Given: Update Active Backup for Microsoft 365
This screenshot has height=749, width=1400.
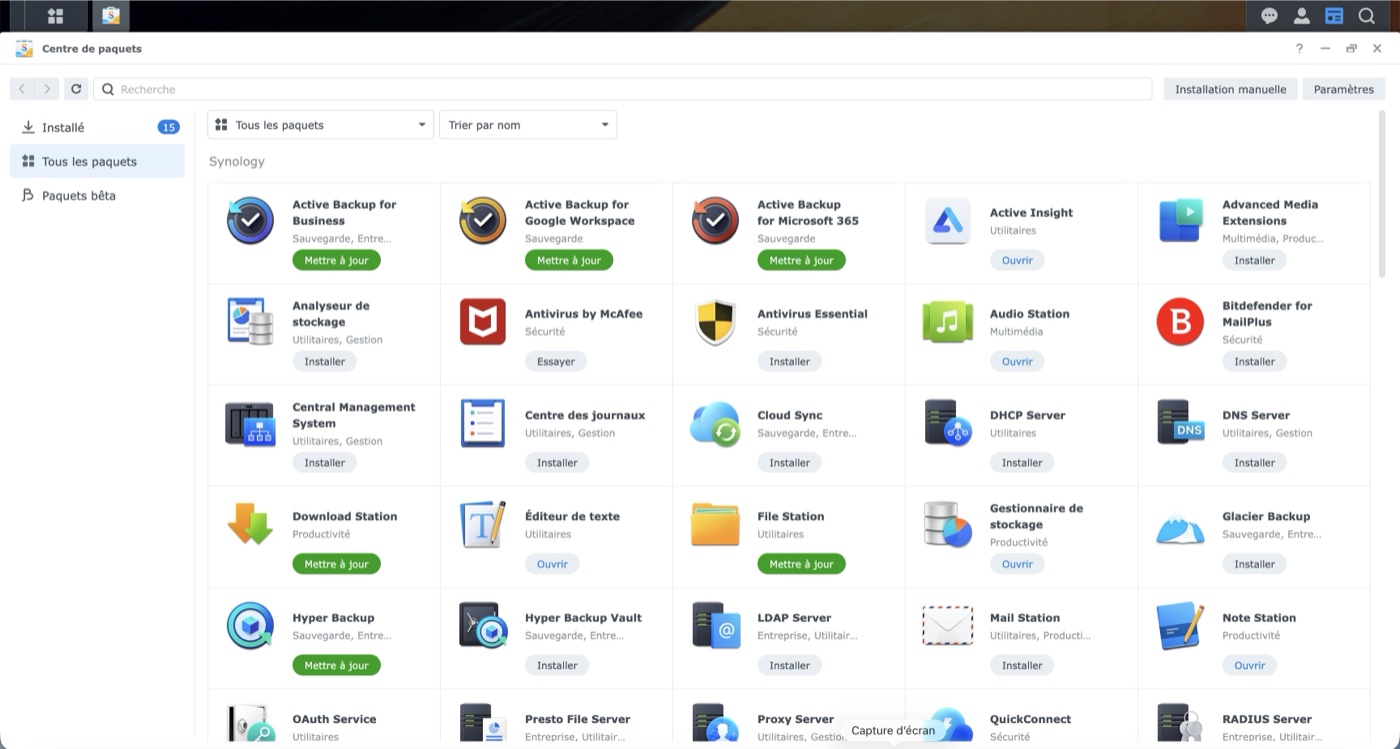Looking at the screenshot, I should point(801,260).
